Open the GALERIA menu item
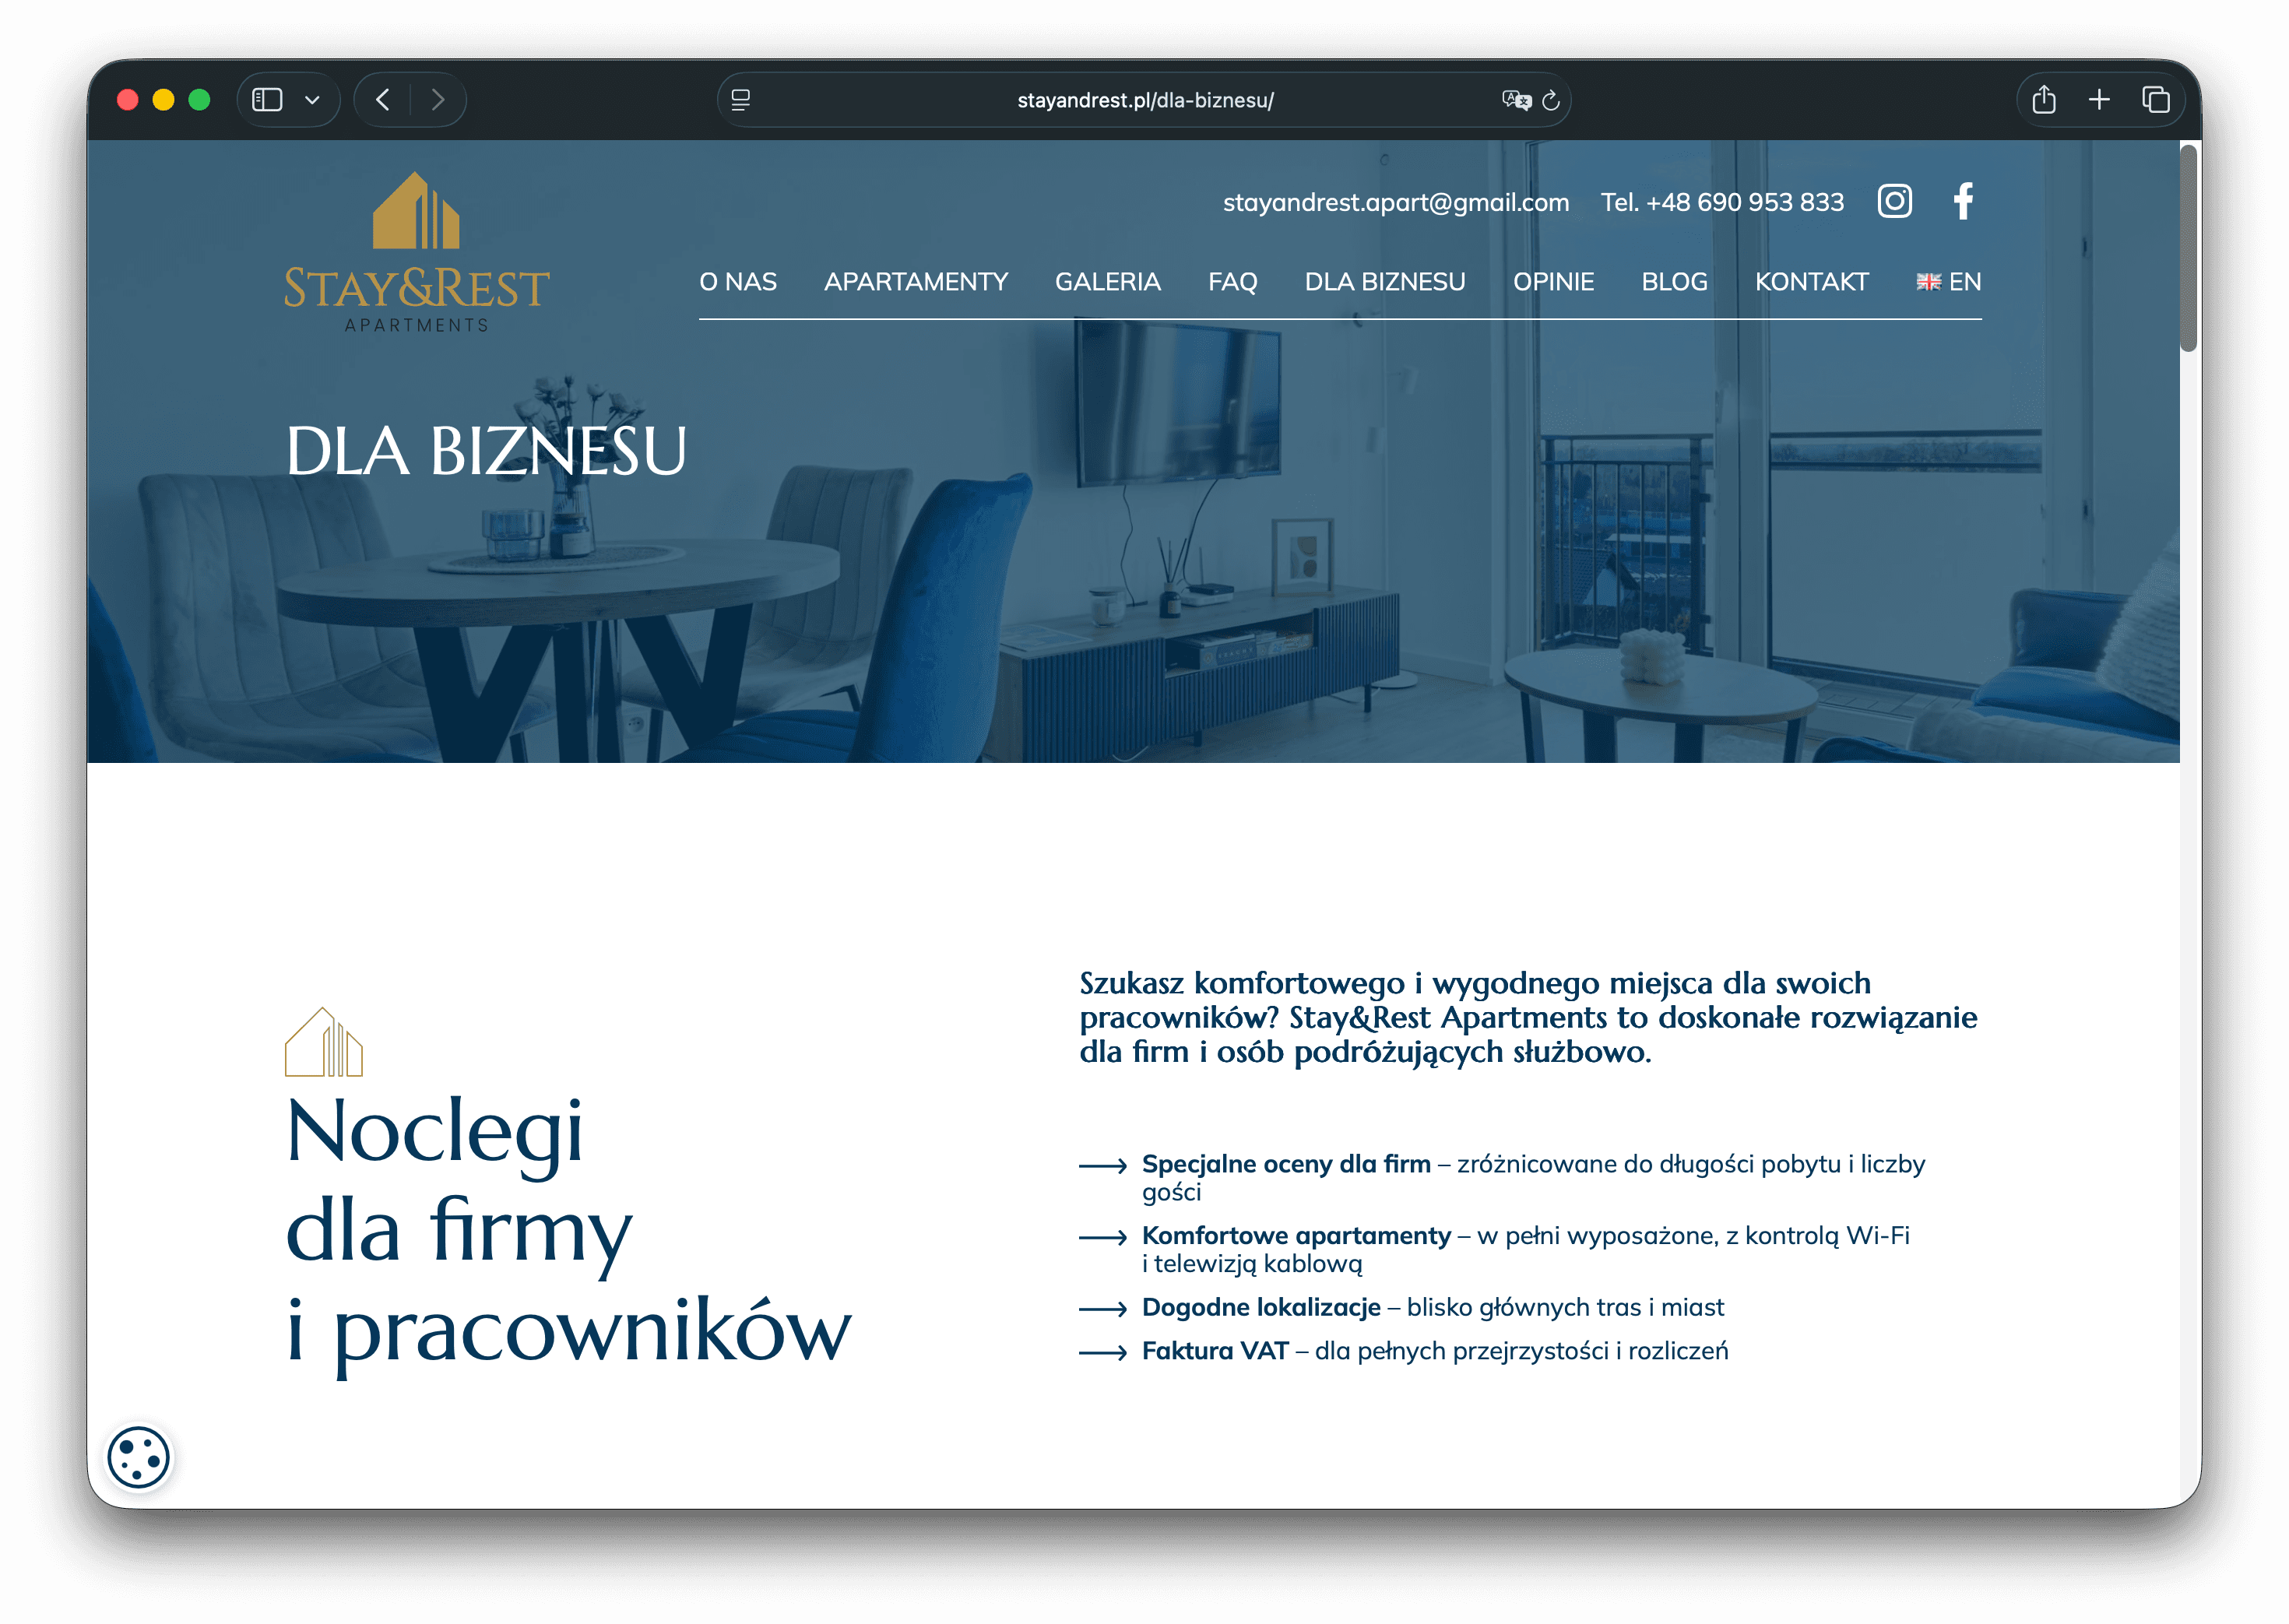Image resolution: width=2289 pixels, height=1624 pixels. tap(1107, 282)
